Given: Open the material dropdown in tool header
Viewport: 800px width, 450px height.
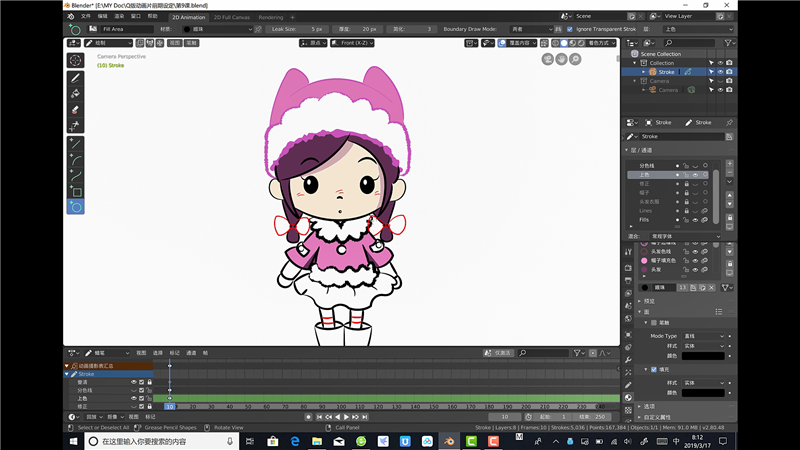Looking at the screenshot, I should tap(217, 29).
